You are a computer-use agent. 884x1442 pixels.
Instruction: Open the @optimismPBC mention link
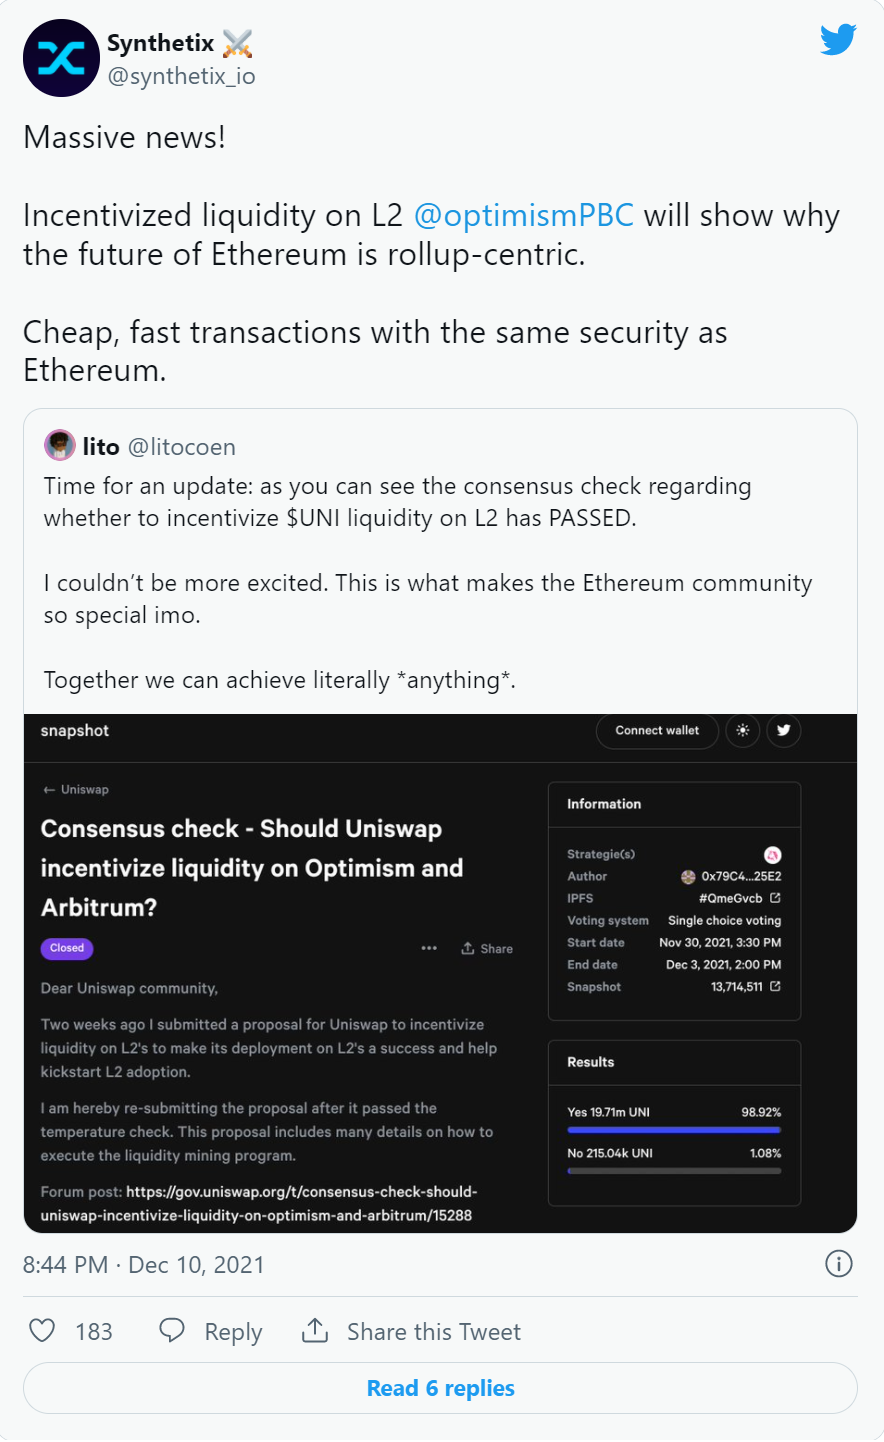coord(523,216)
